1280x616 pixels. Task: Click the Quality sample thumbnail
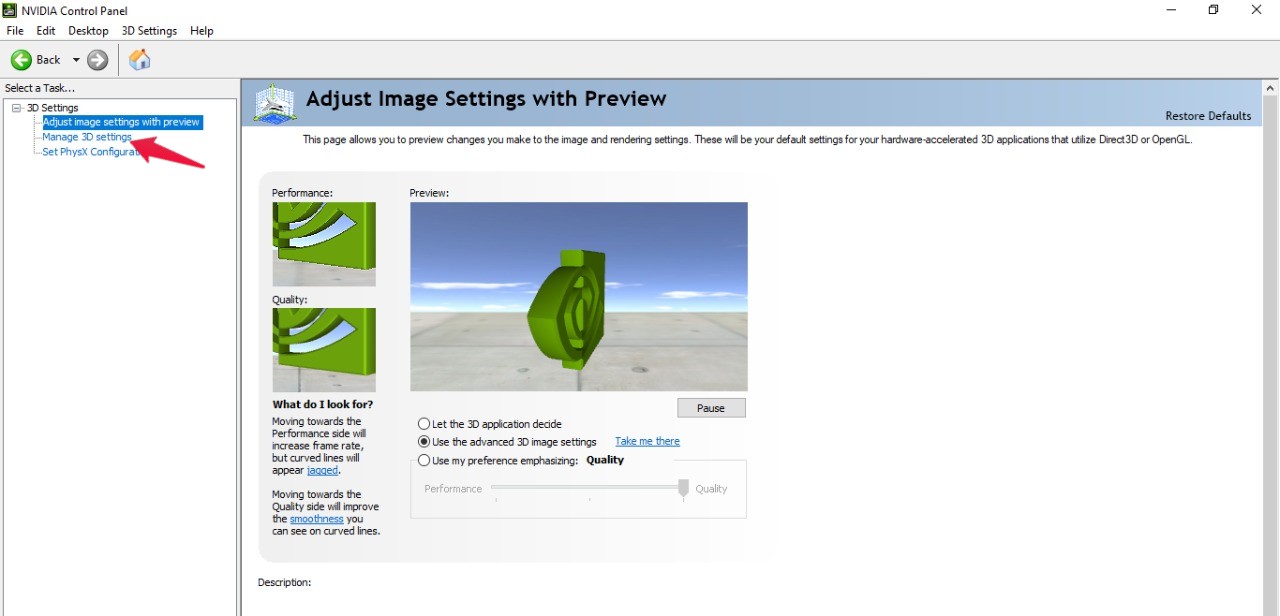pyautogui.click(x=324, y=350)
